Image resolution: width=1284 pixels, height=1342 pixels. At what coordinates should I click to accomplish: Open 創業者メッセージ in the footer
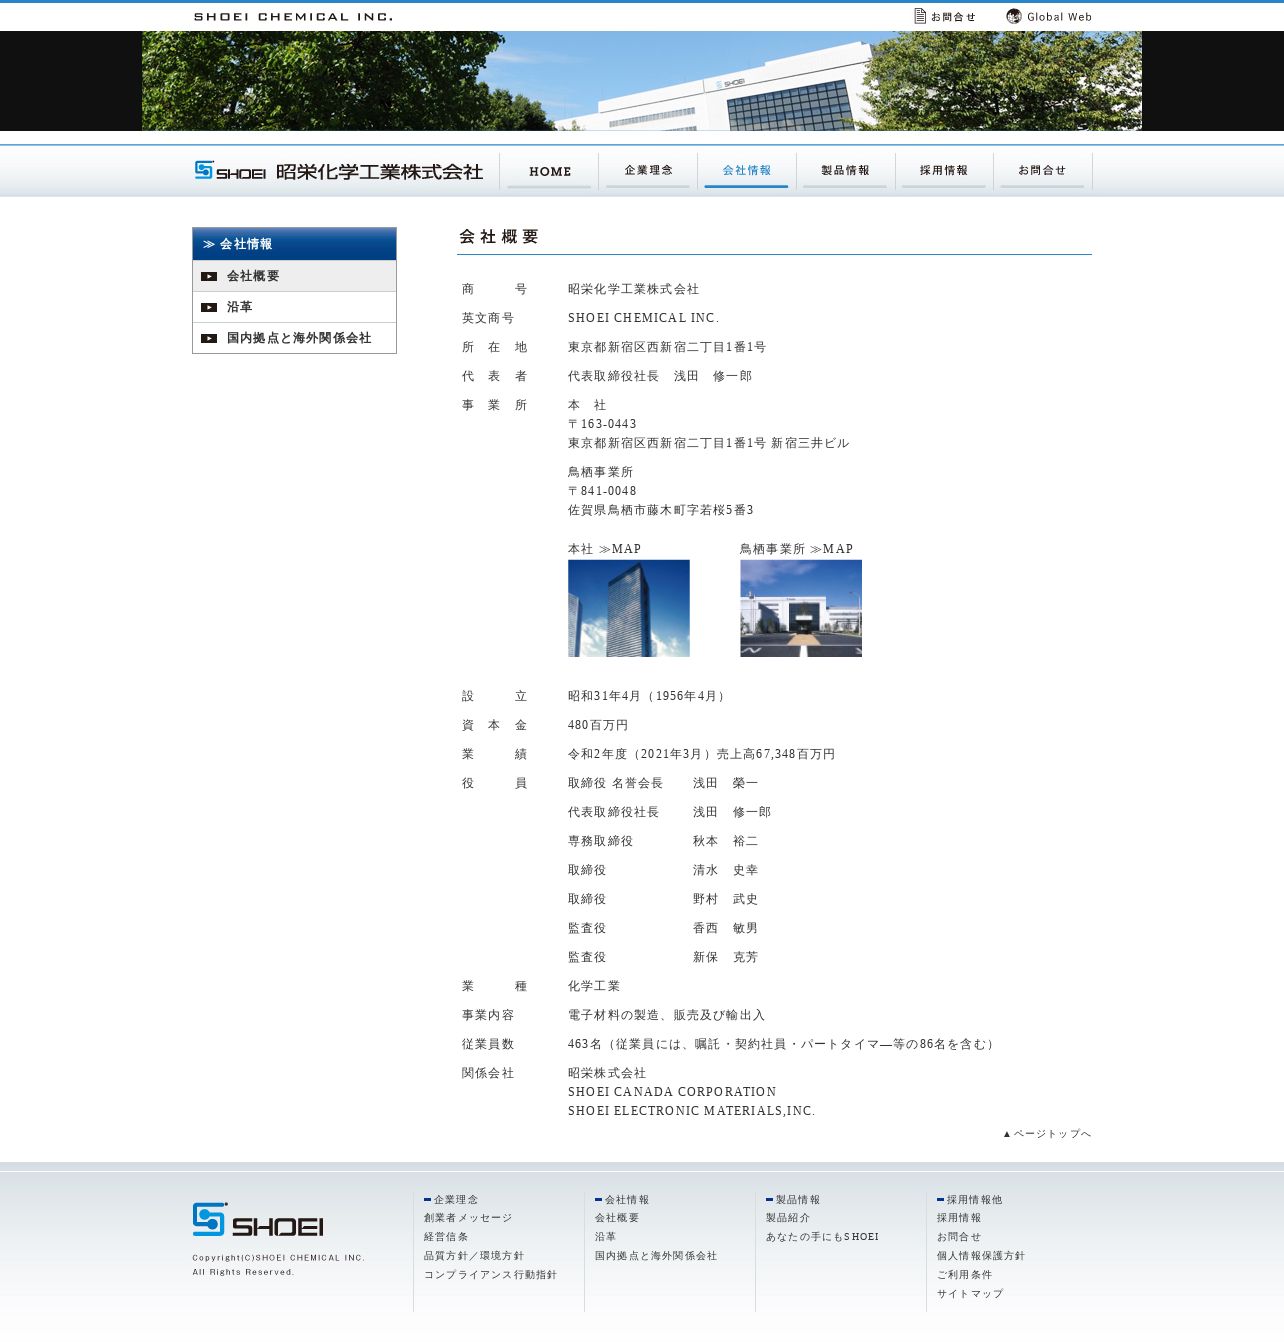point(468,1218)
